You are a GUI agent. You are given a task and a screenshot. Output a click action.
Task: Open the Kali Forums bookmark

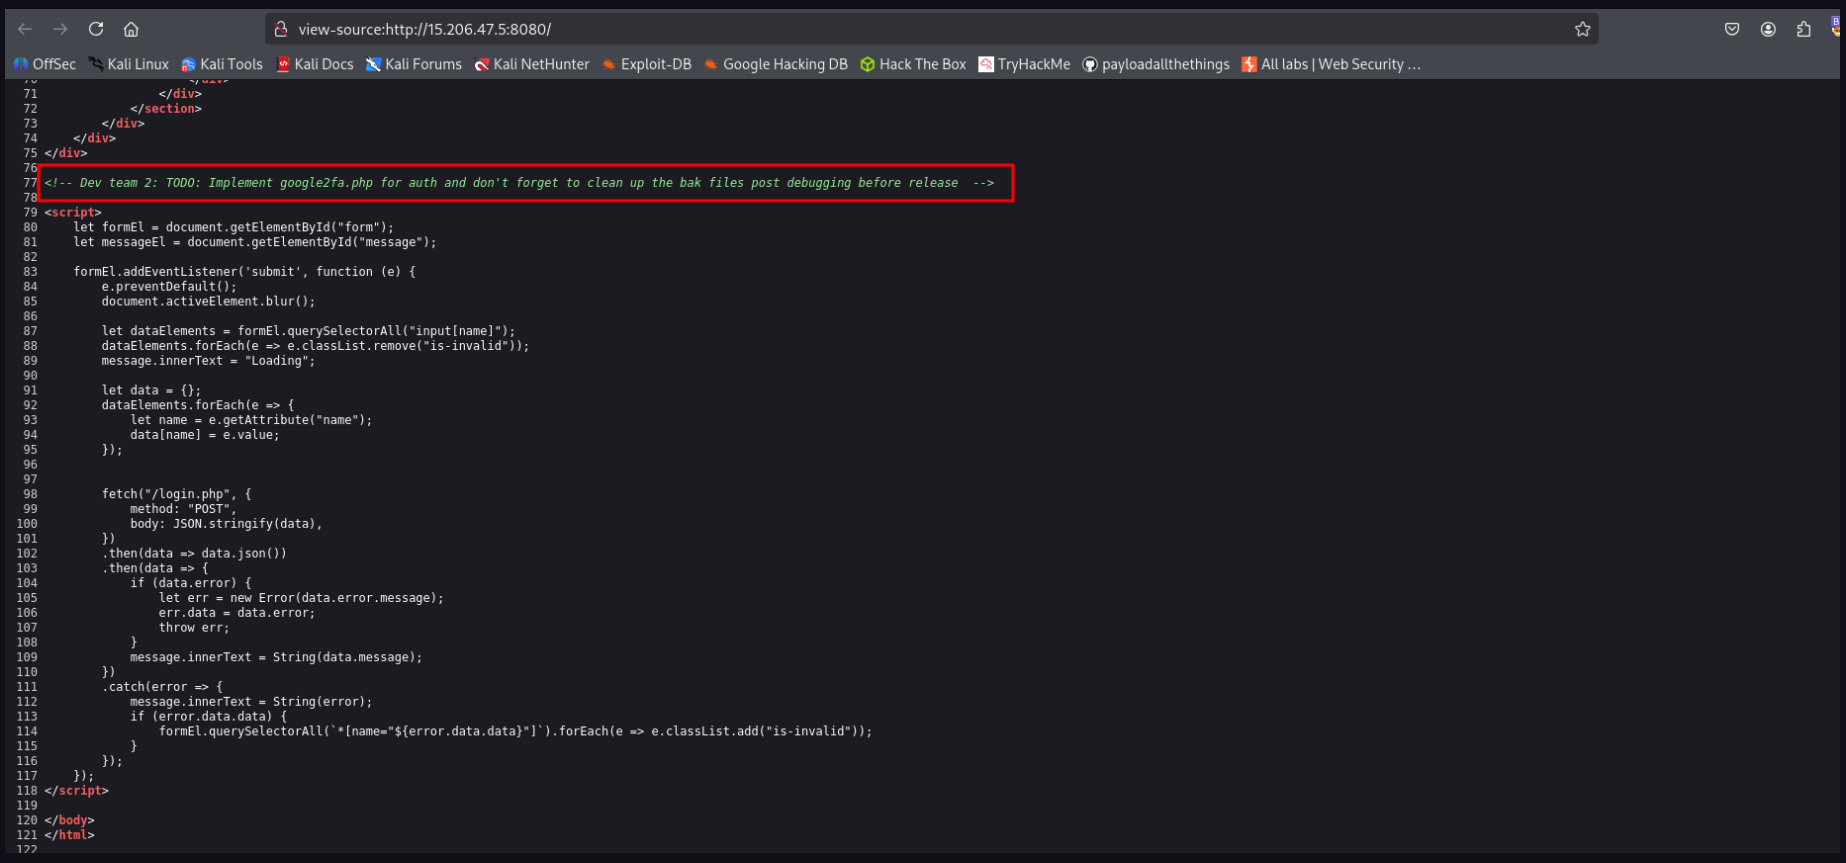414,64
